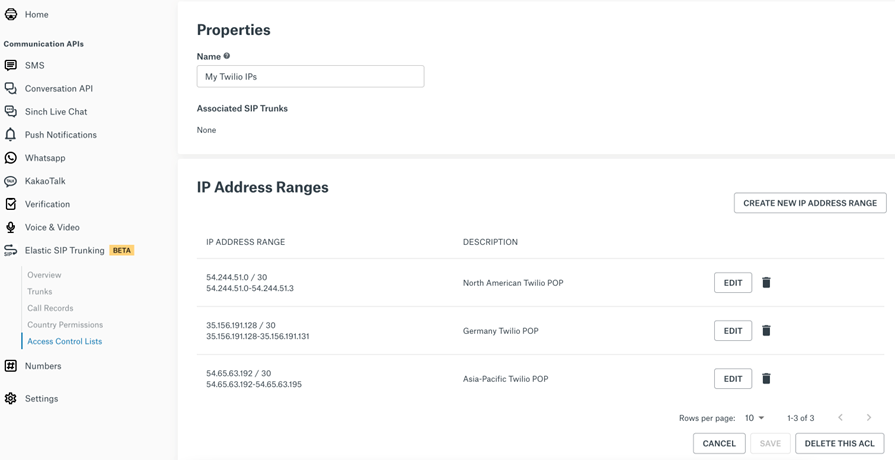Click Create New IP Address Range
This screenshot has width=895, height=460.
(809, 203)
